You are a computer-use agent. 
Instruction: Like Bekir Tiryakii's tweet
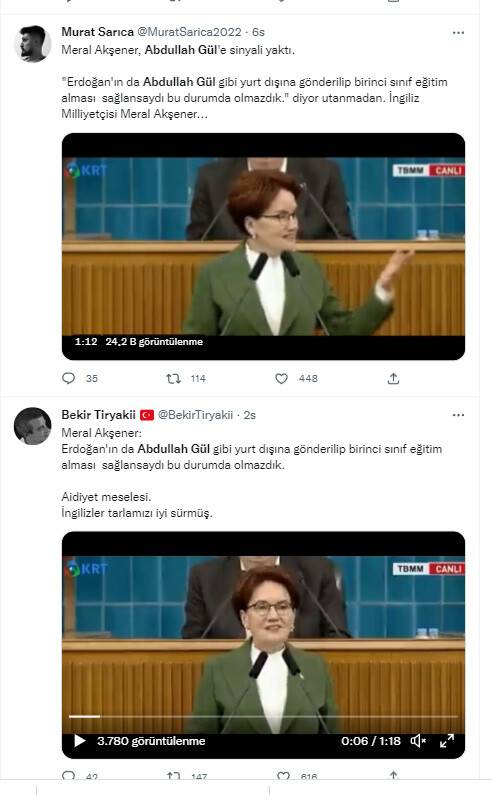pos(283,776)
